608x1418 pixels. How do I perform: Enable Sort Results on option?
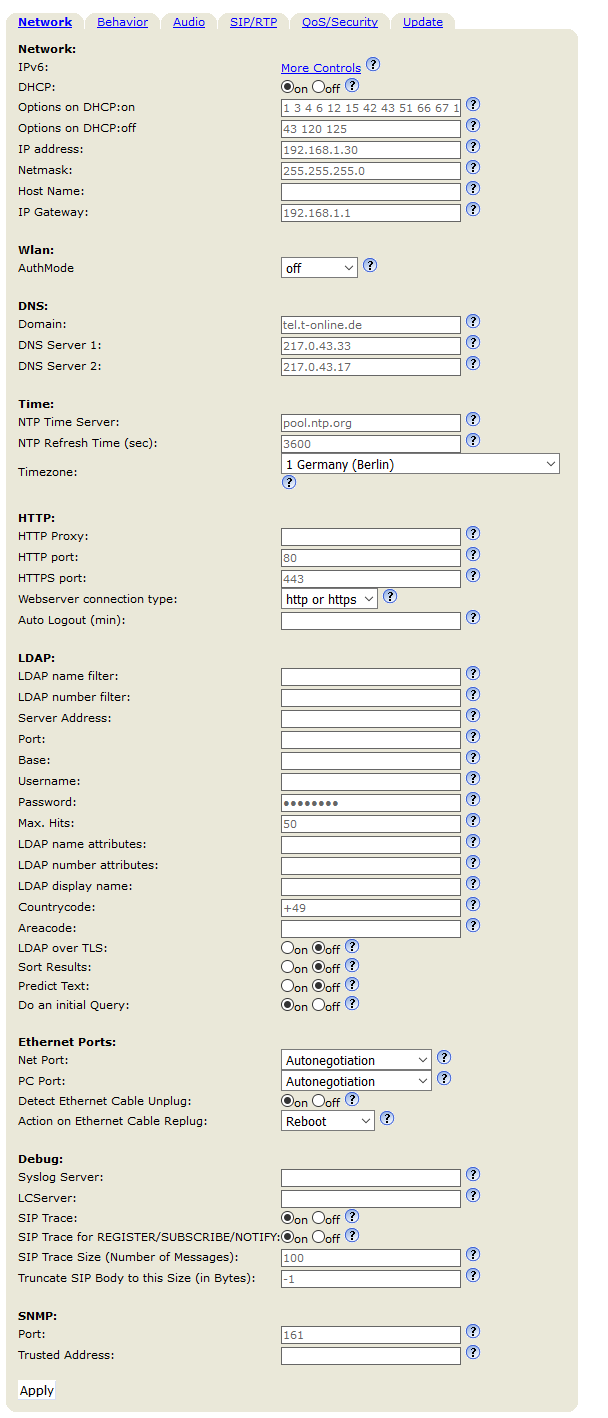288,967
